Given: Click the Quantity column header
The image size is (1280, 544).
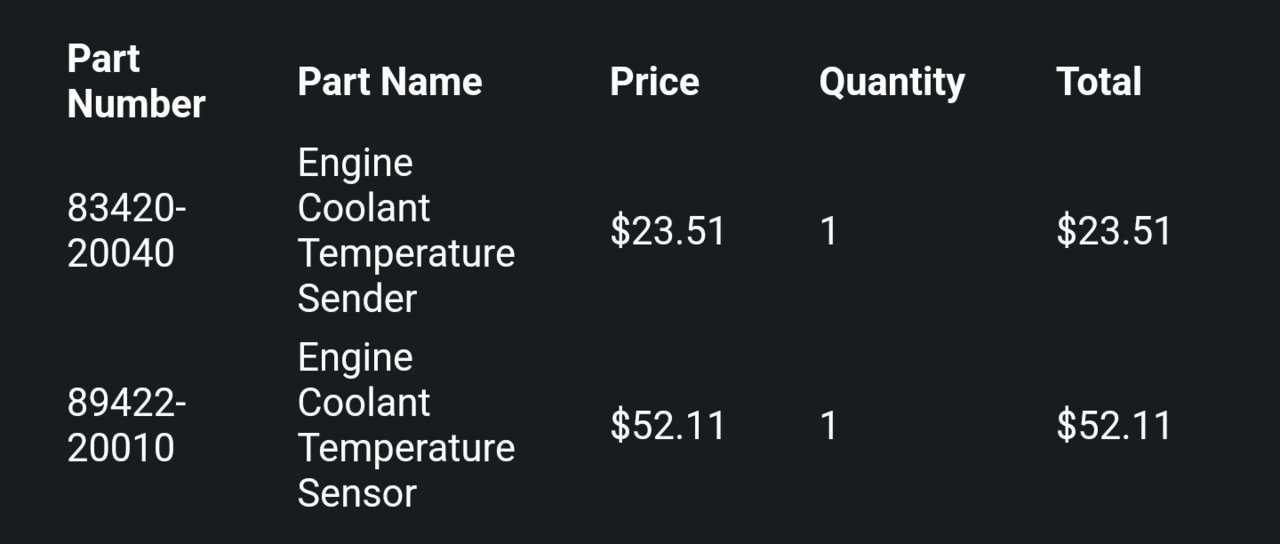Looking at the screenshot, I should 892,82.
